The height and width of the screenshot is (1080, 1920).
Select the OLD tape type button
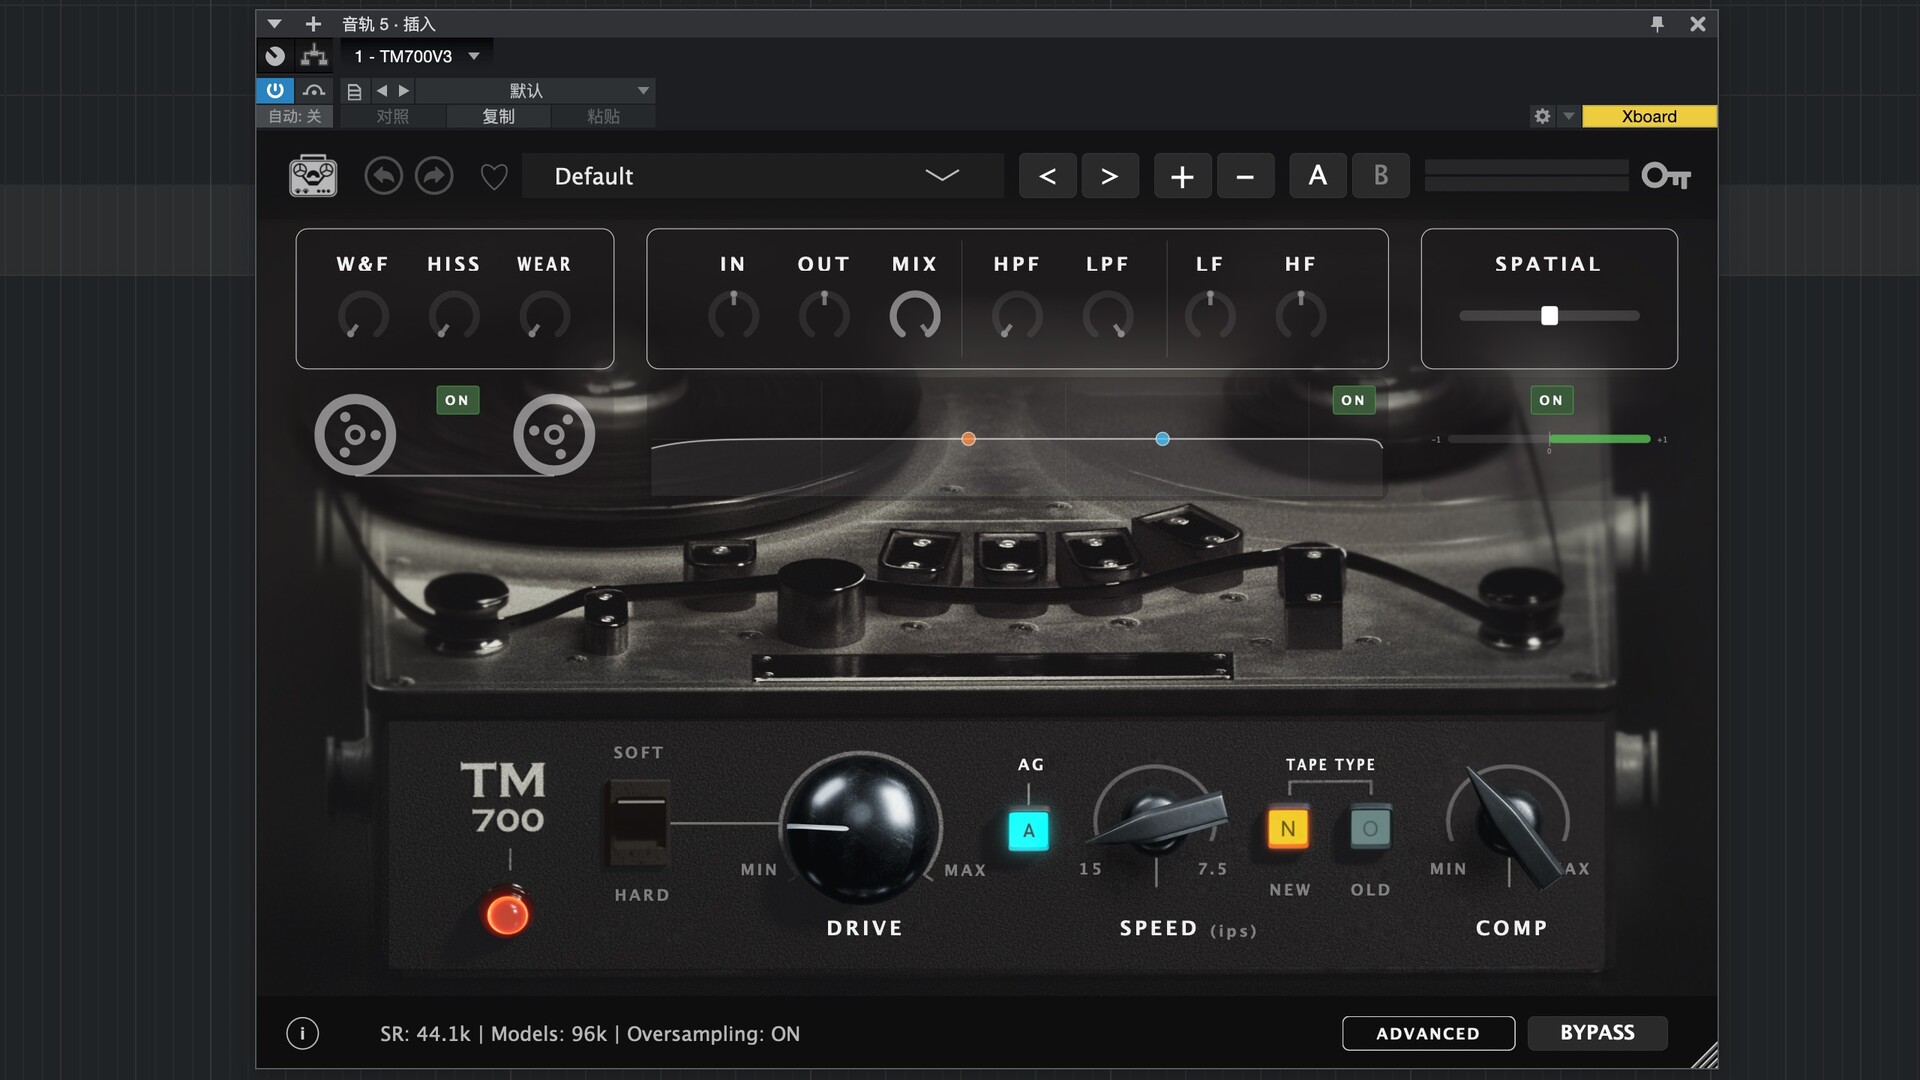tap(1370, 828)
